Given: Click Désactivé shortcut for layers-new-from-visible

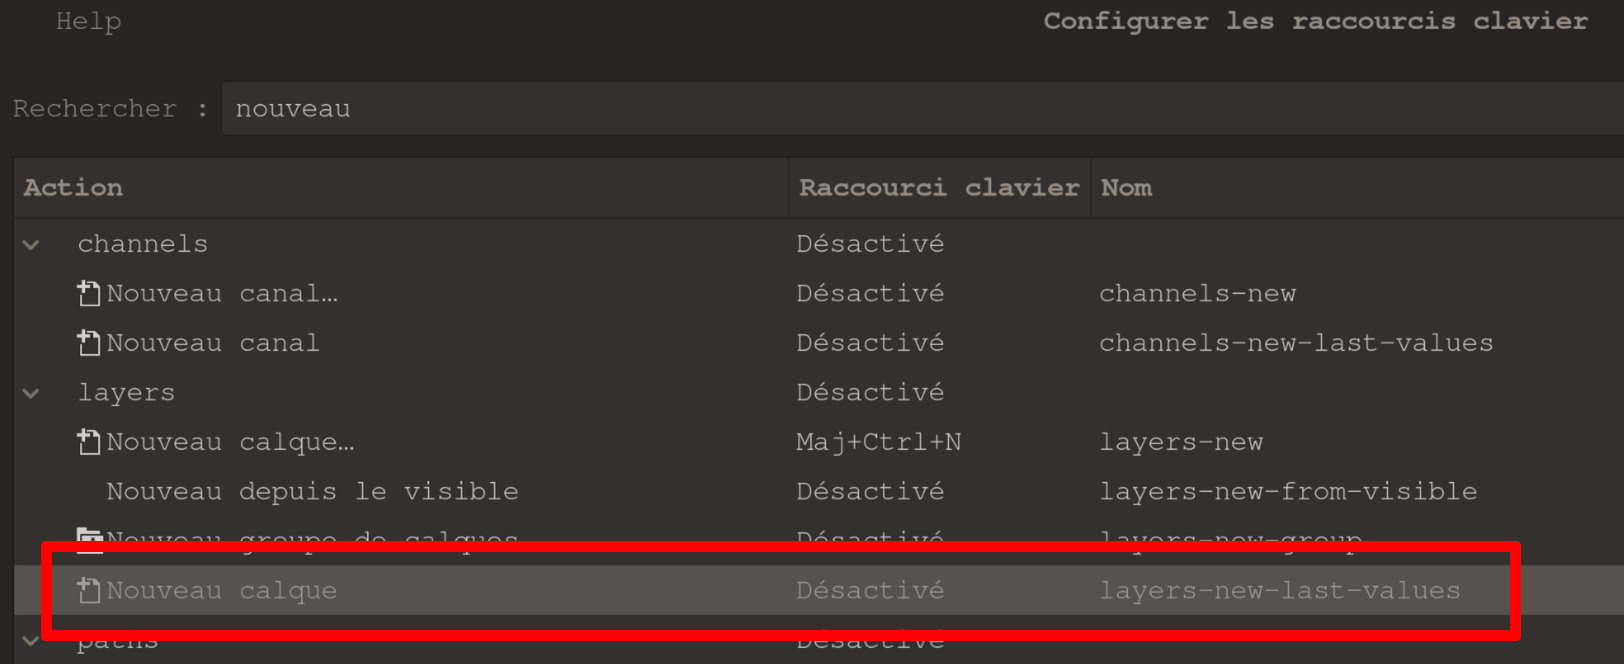Looking at the screenshot, I should tap(869, 492).
